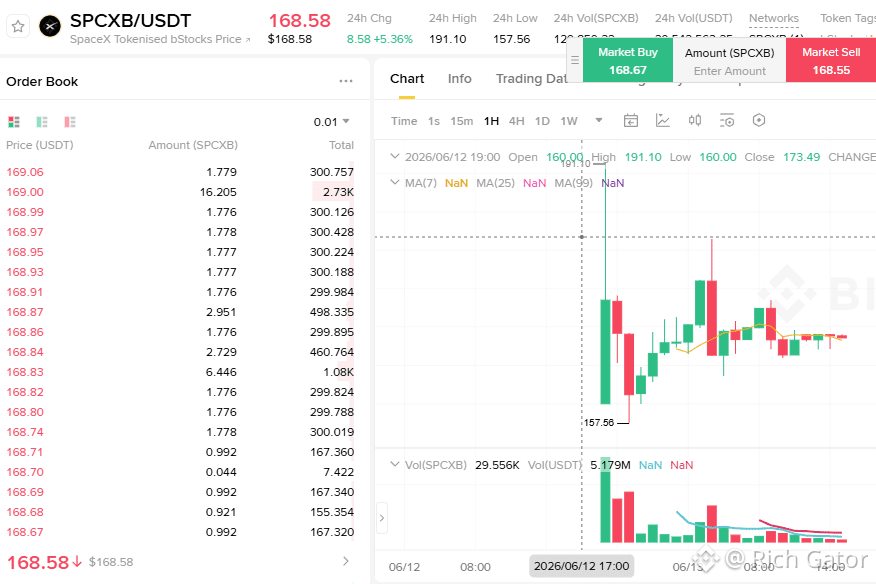Change the candlestick chart type icon
Screen dimensions: 876x584
coord(694,120)
